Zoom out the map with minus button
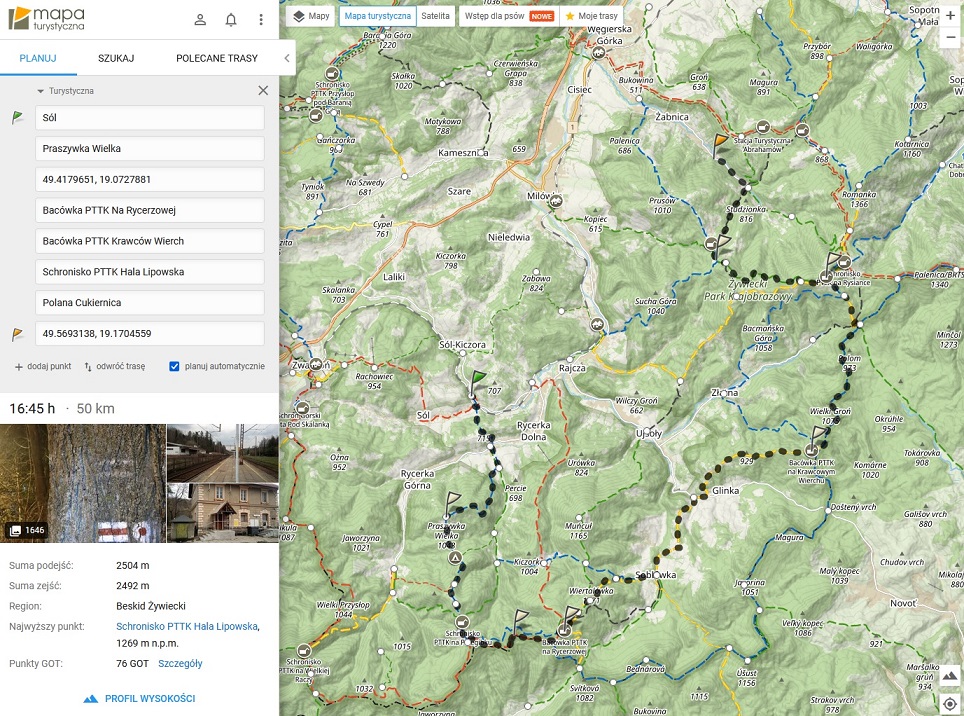This screenshot has height=716, width=964. (x=950, y=39)
